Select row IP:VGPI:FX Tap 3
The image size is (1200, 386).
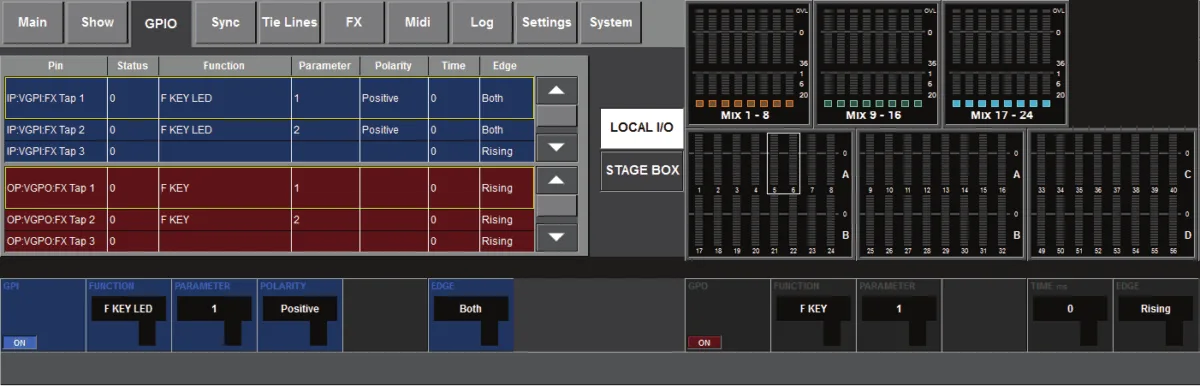(269, 151)
